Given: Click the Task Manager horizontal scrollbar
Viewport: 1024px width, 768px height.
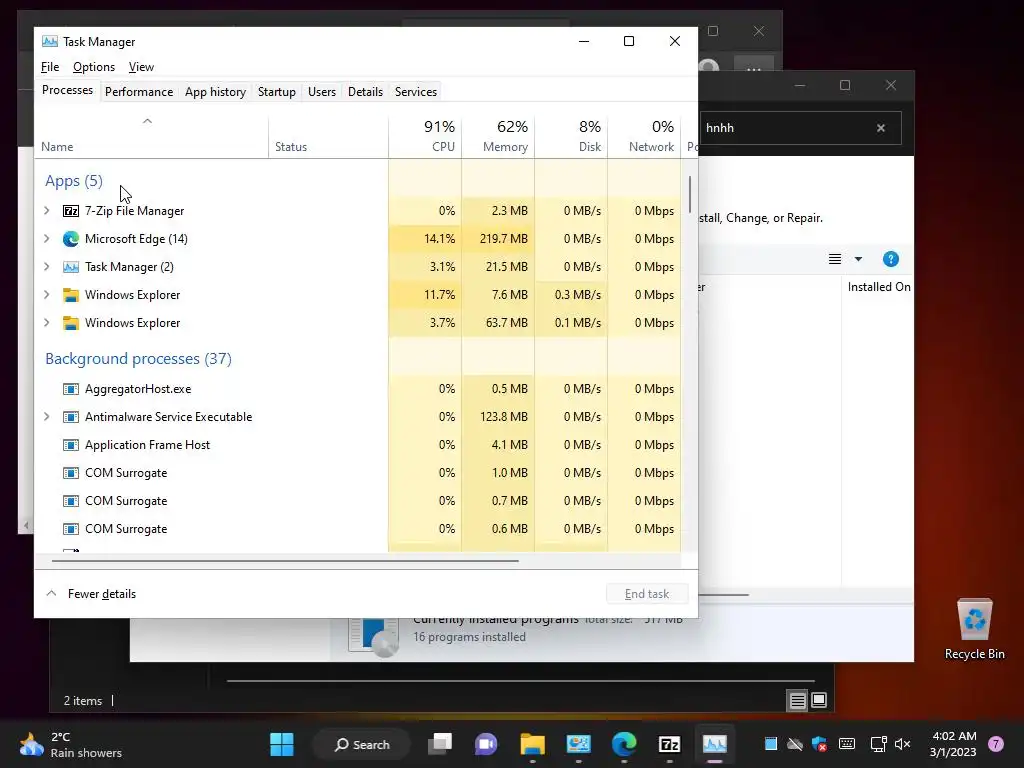Looking at the screenshot, I should click(x=285, y=560).
